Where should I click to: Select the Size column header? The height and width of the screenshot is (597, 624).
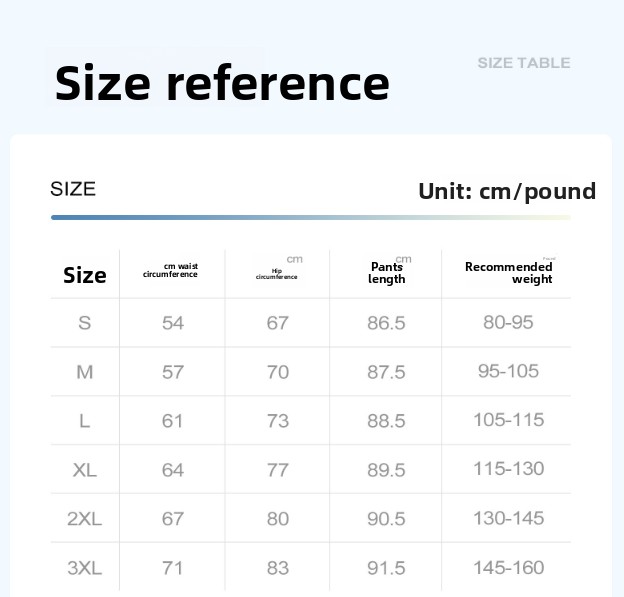(x=85, y=275)
